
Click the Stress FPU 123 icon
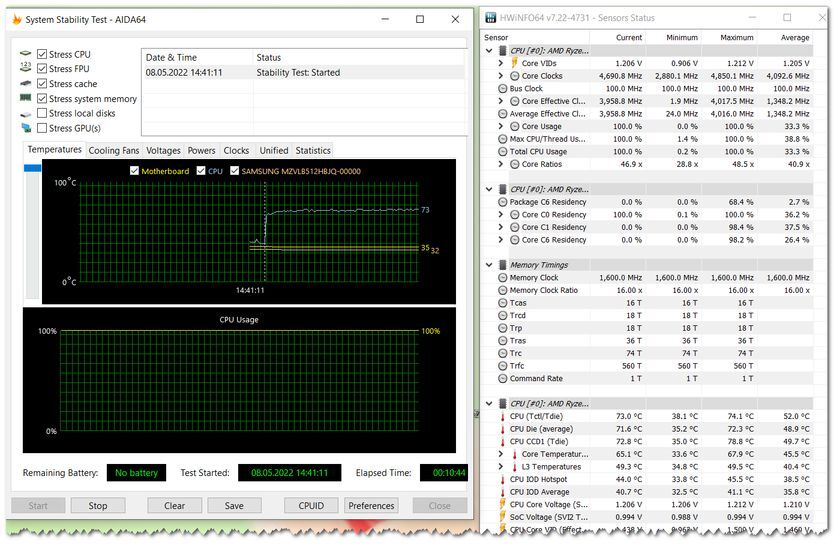click(x=25, y=69)
